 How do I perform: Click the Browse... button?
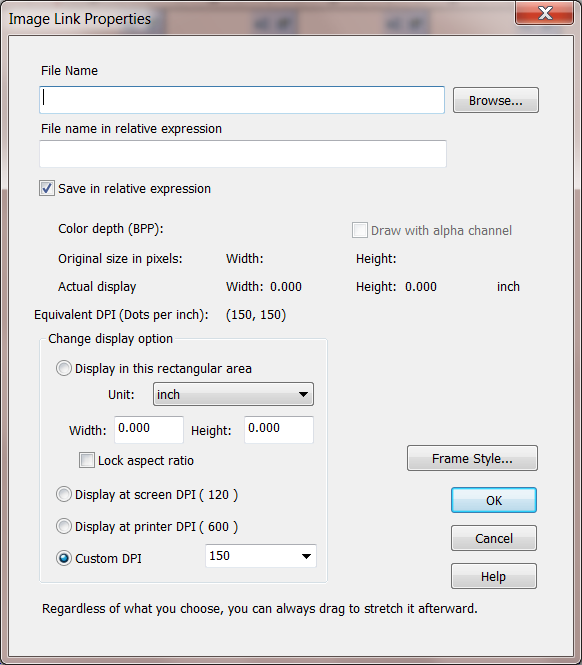coord(495,100)
